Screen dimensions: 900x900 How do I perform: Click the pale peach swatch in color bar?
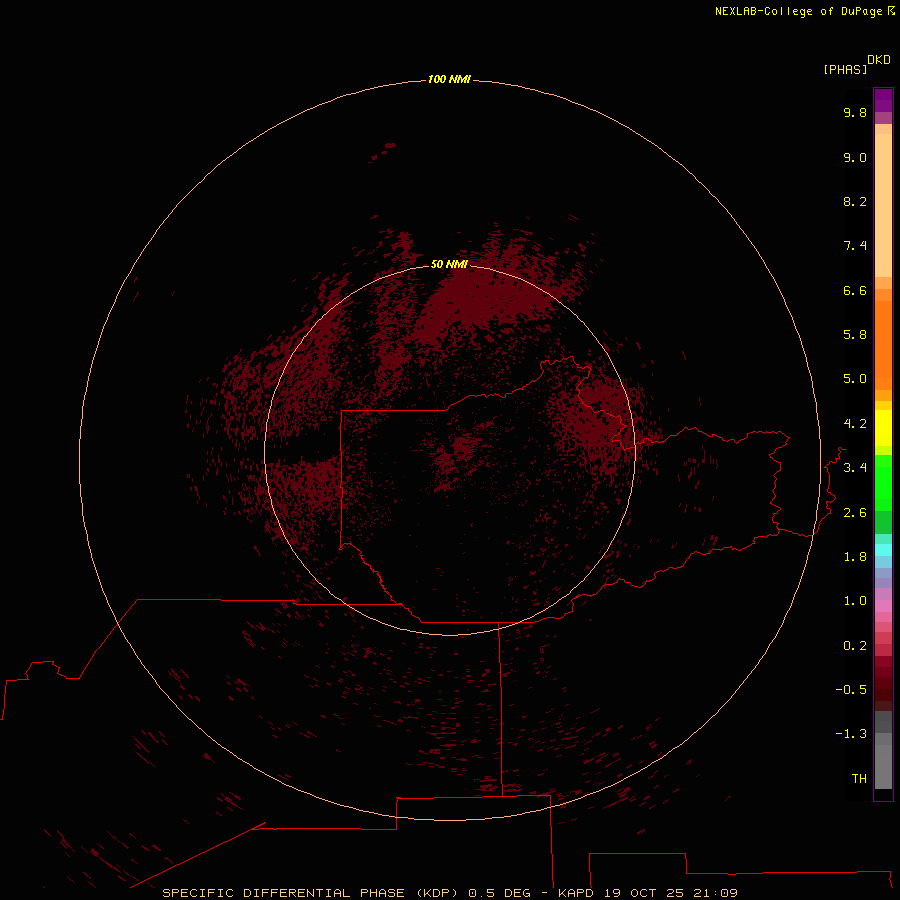pyautogui.click(x=883, y=205)
